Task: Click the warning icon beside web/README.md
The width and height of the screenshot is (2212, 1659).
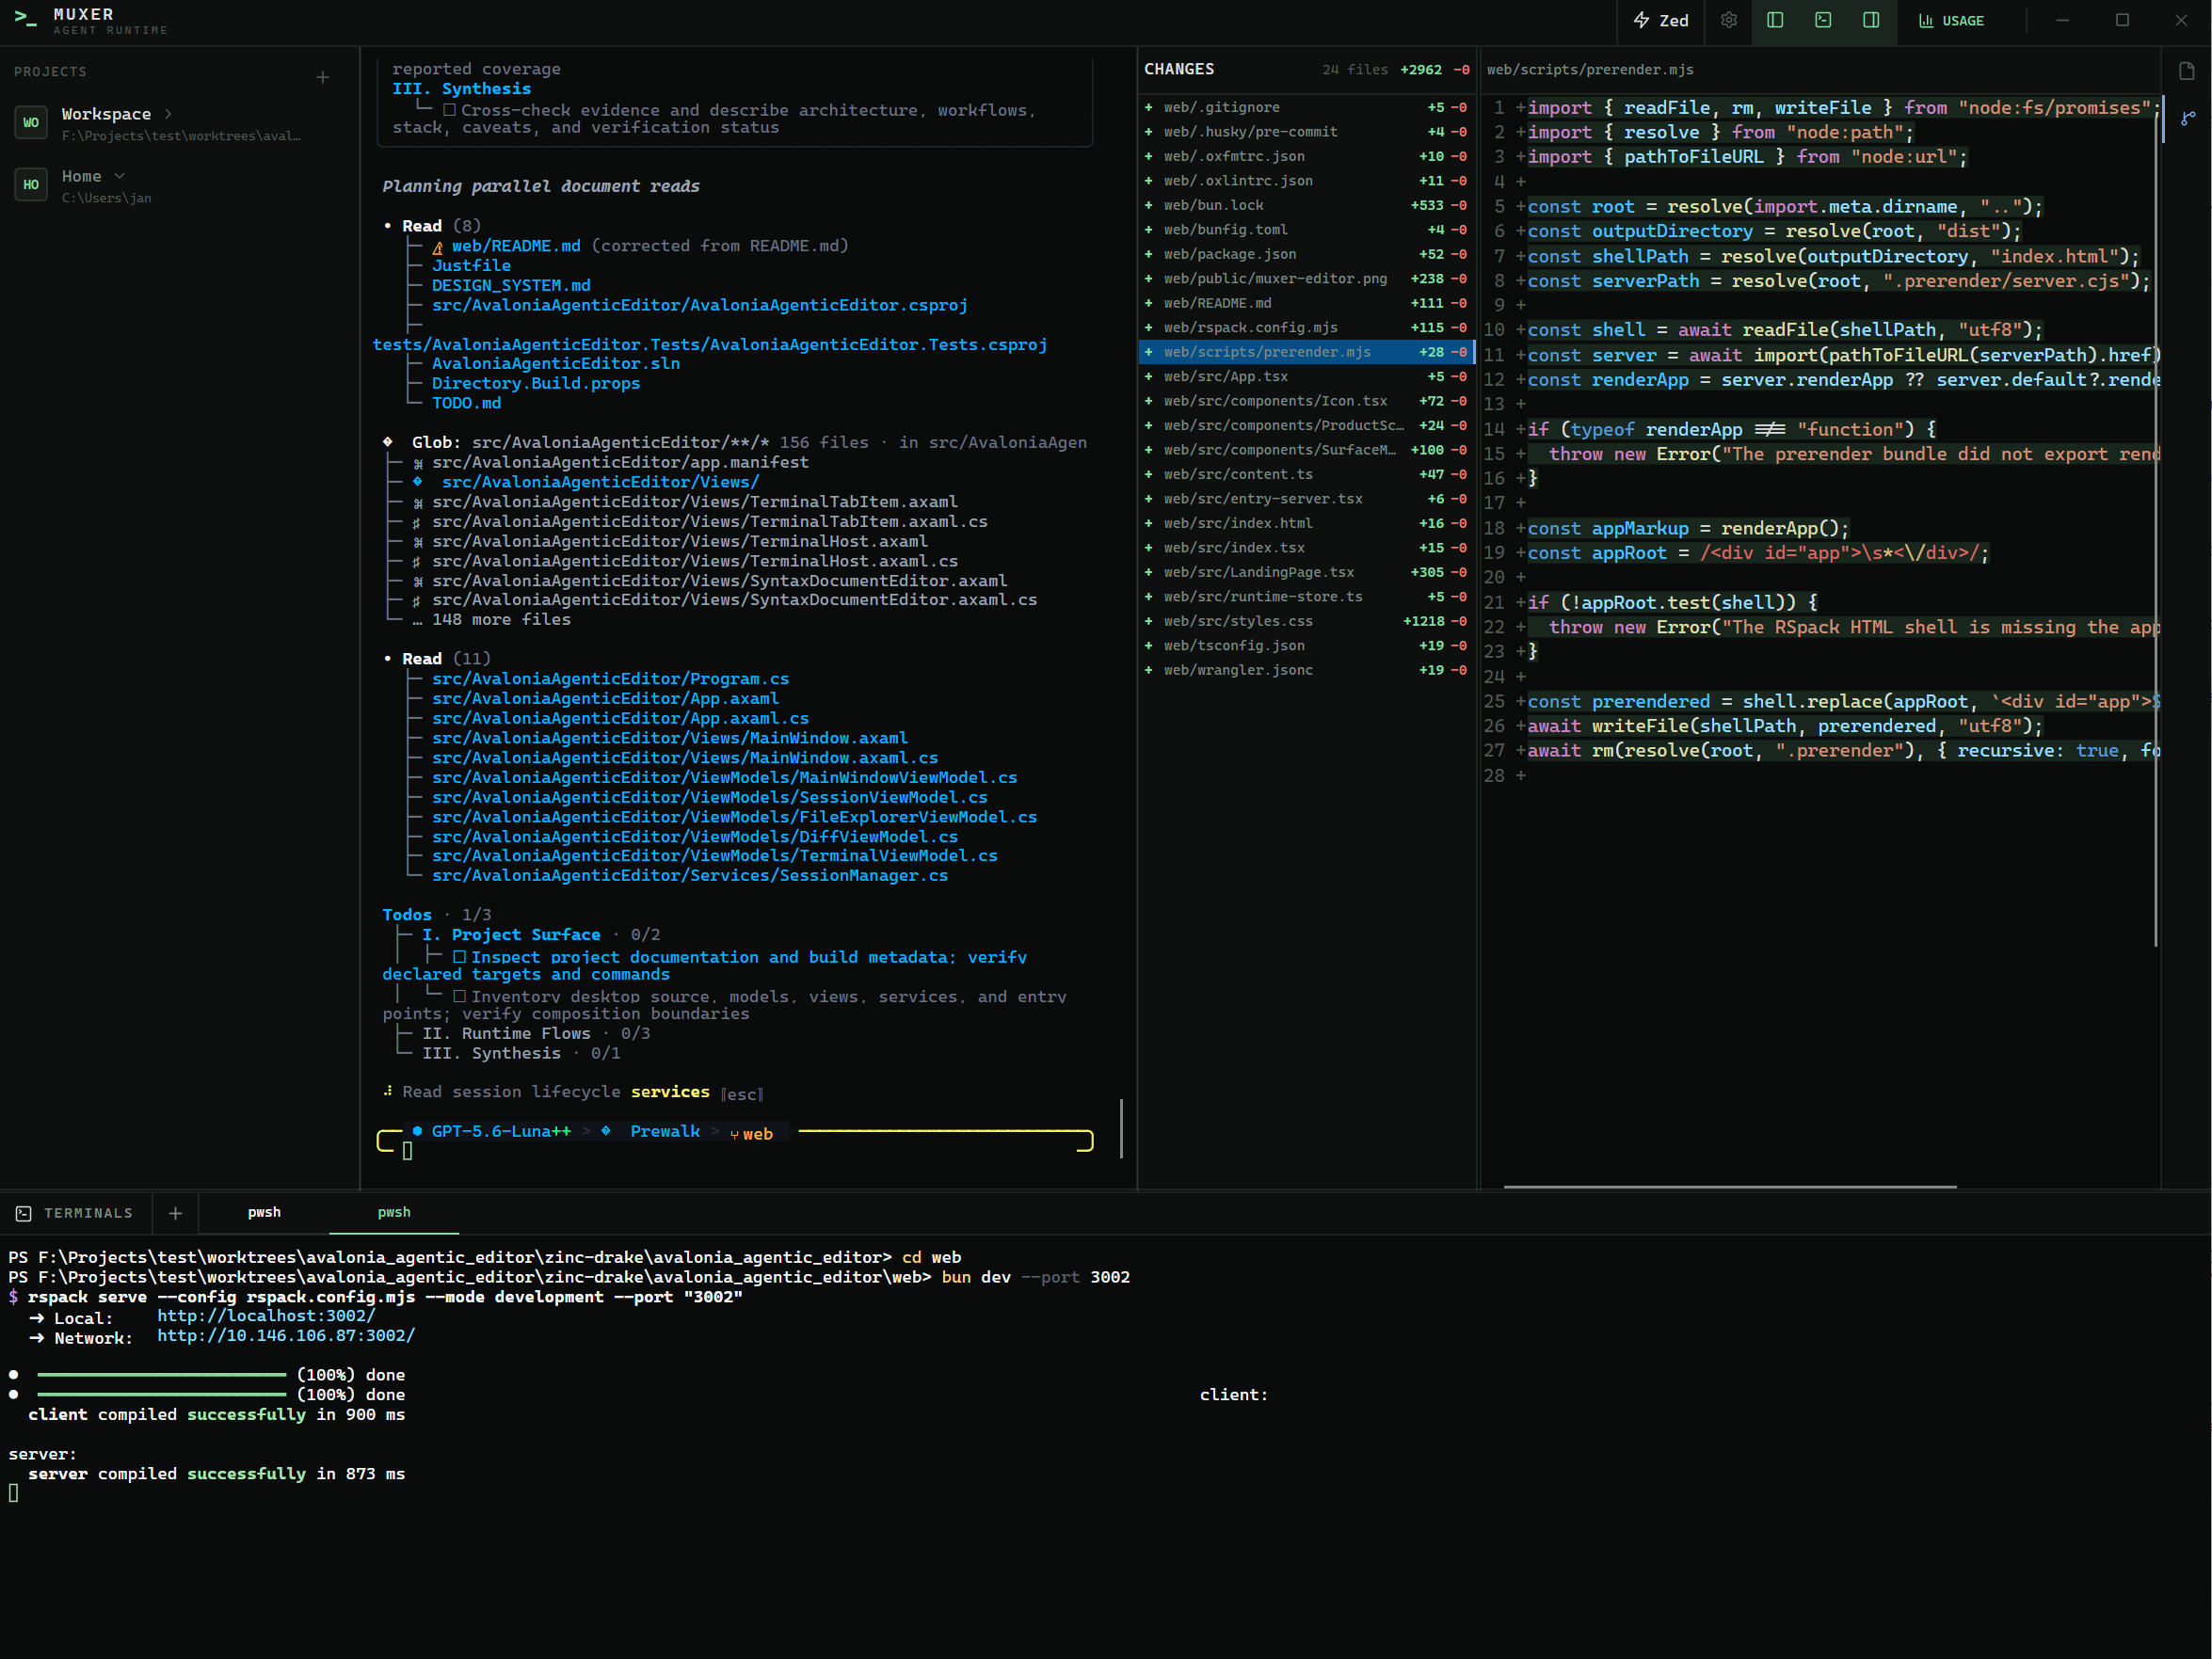Action: click(x=437, y=247)
